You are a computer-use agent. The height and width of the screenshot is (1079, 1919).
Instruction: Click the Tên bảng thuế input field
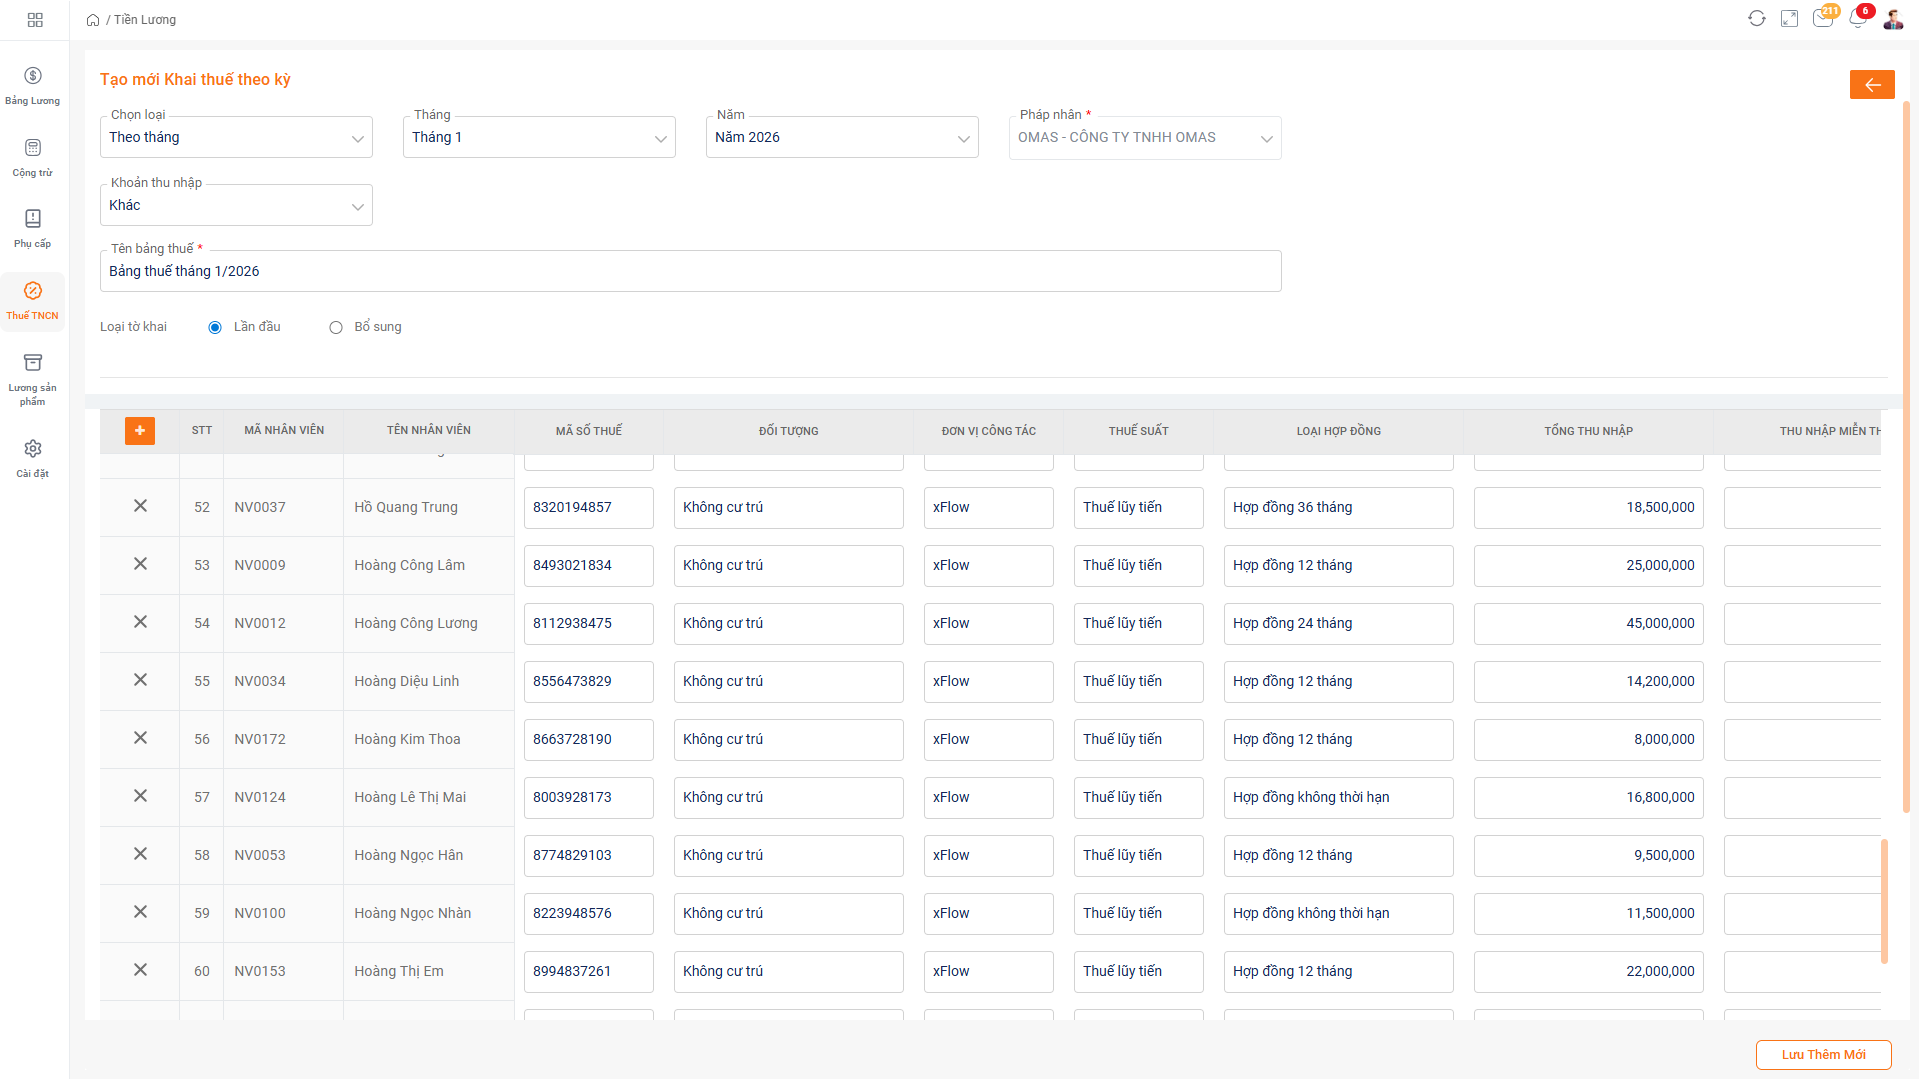point(690,272)
